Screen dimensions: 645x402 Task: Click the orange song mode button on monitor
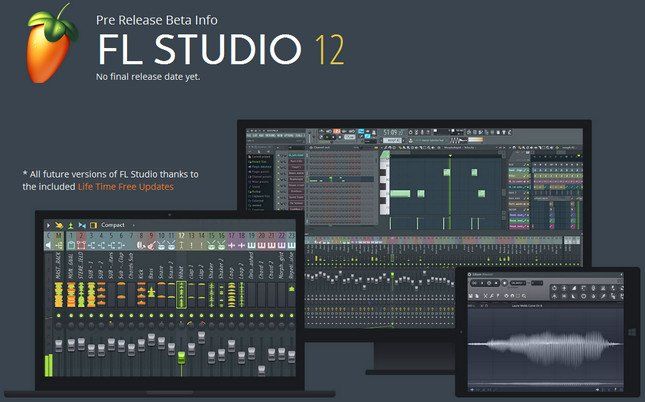tap(337, 131)
